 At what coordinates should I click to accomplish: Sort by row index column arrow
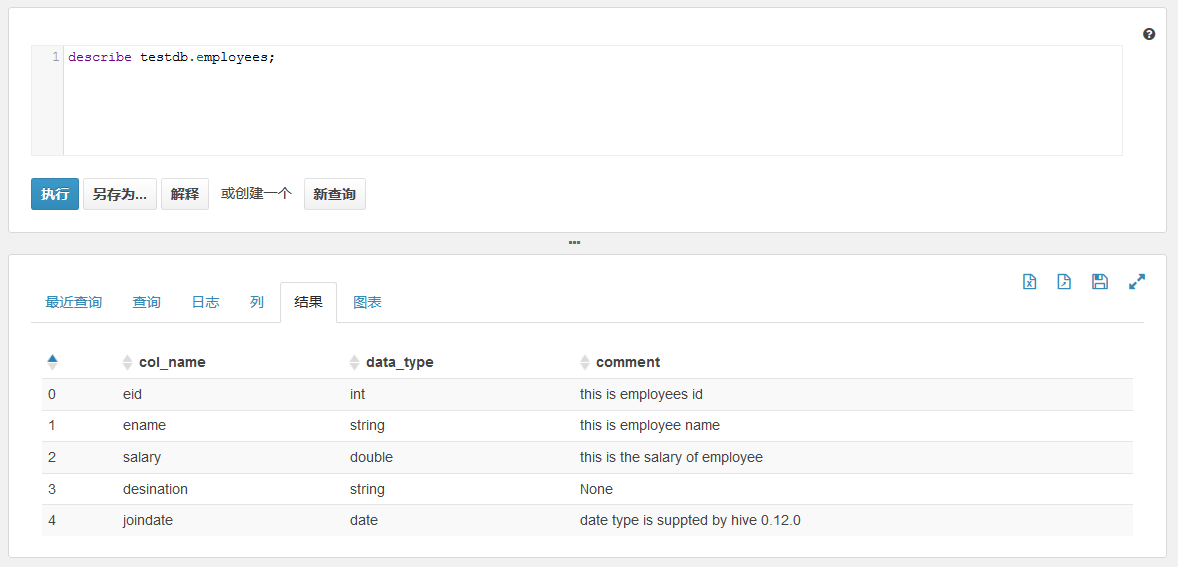click(x=52, y=362)
